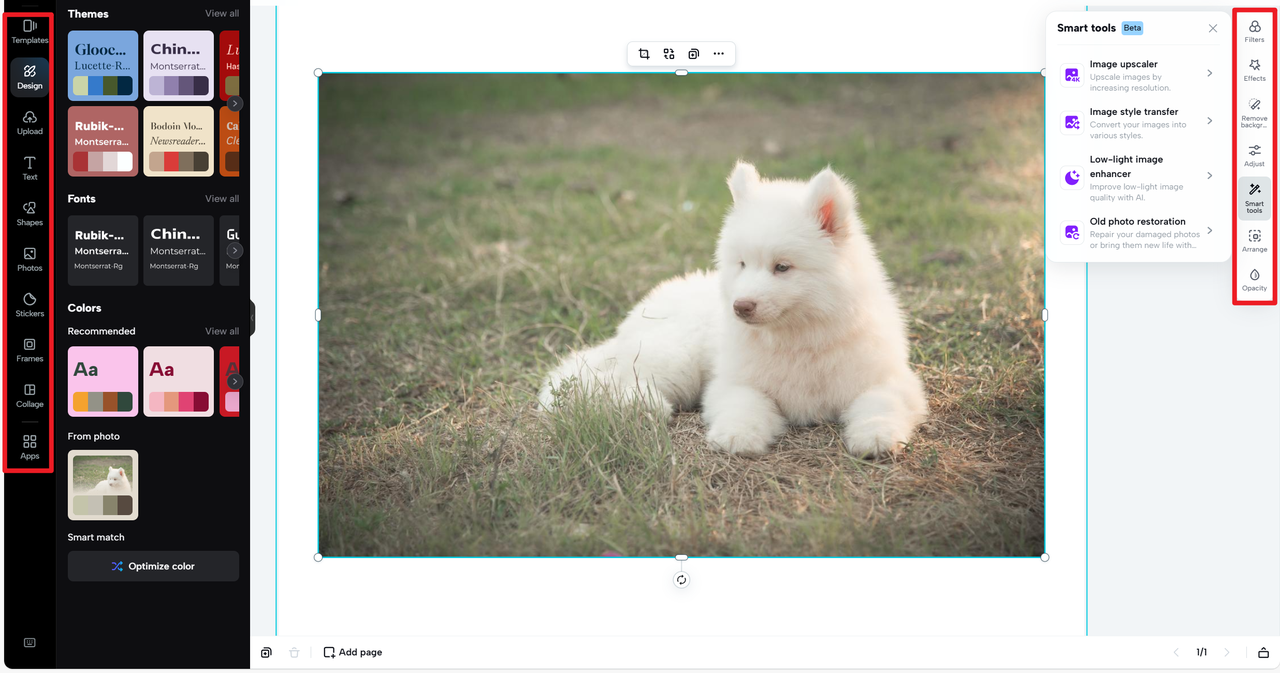This screenshot has height=673, width=1280.
Task: Open the more options ellipsis above image
Action: point(718,54)
